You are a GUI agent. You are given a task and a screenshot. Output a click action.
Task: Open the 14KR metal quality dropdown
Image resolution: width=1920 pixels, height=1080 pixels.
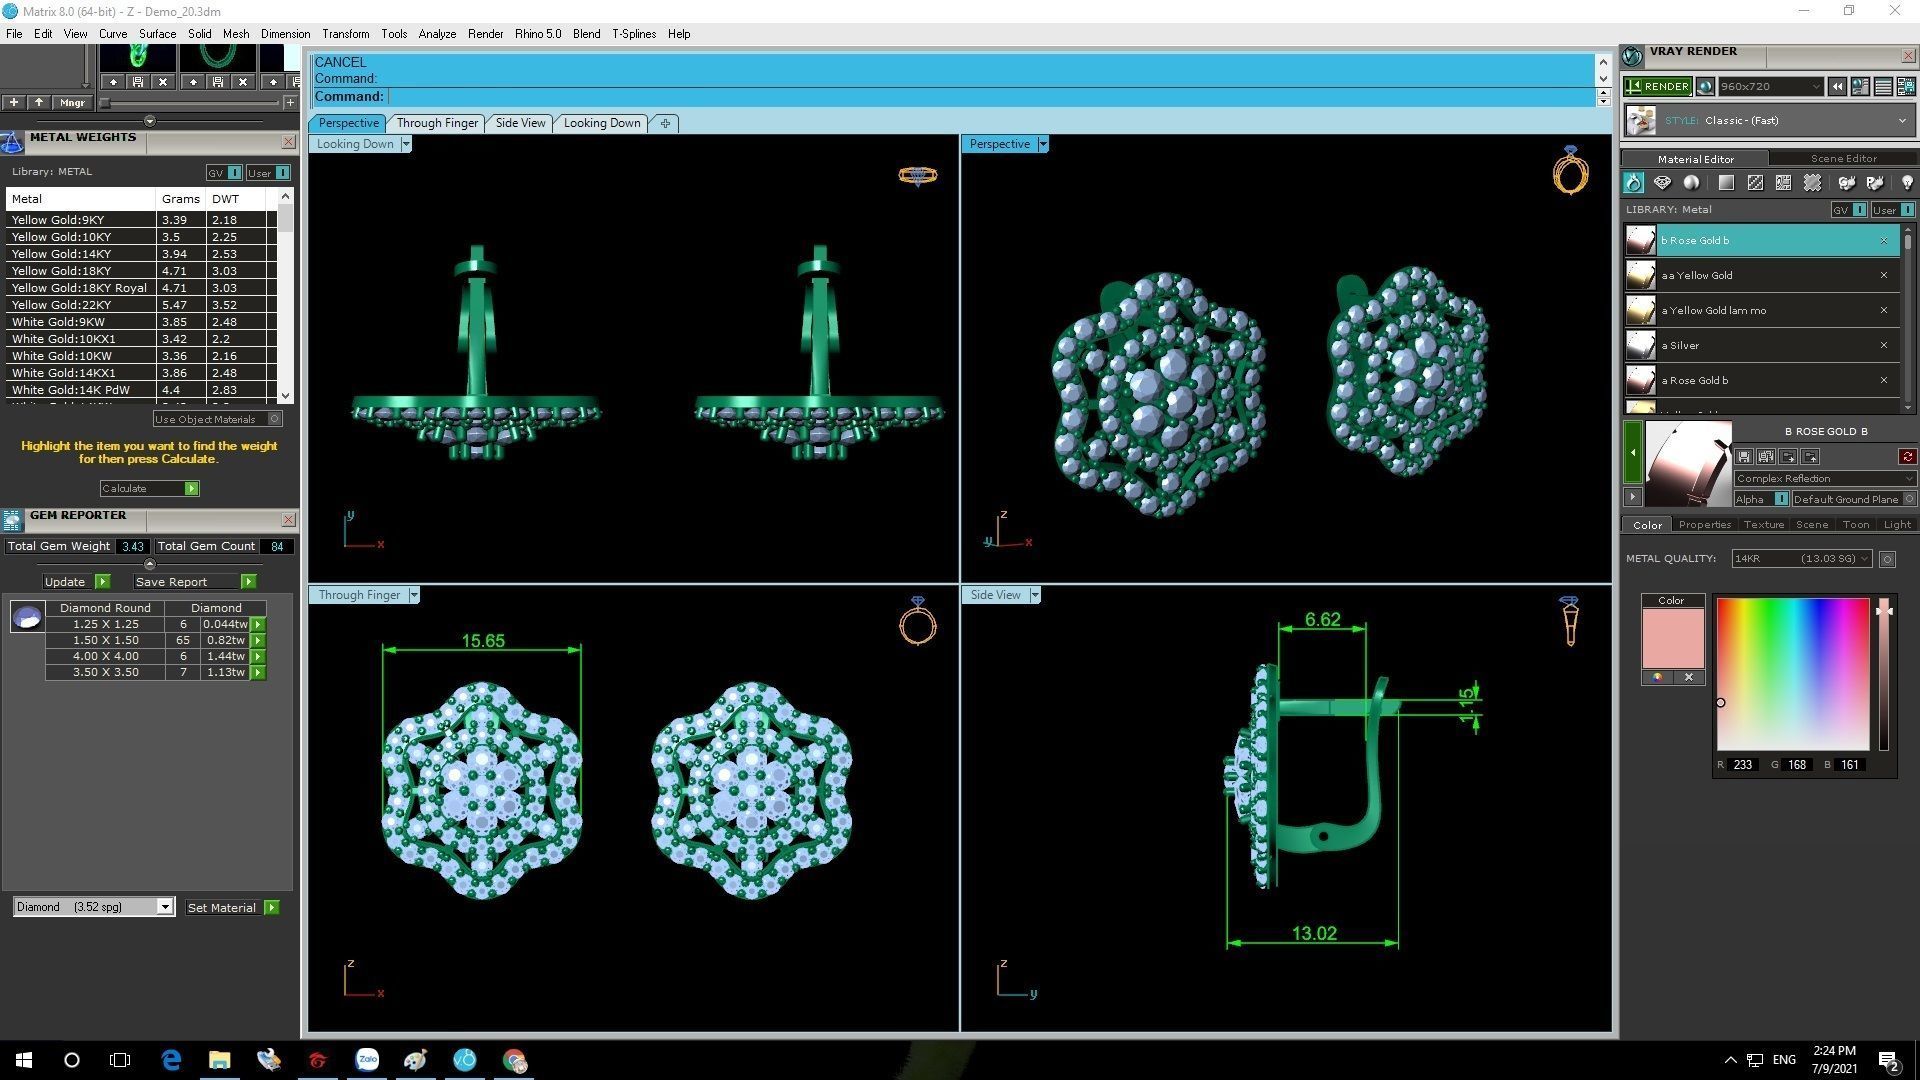click(1801, 559)
